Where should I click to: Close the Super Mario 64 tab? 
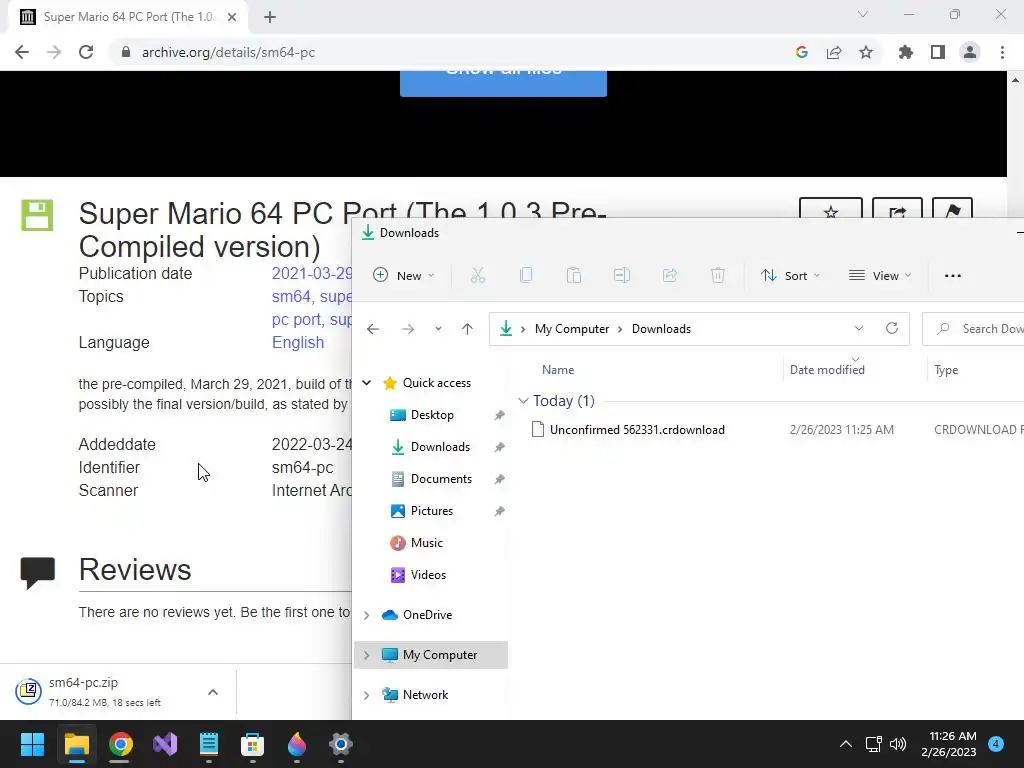232,17
